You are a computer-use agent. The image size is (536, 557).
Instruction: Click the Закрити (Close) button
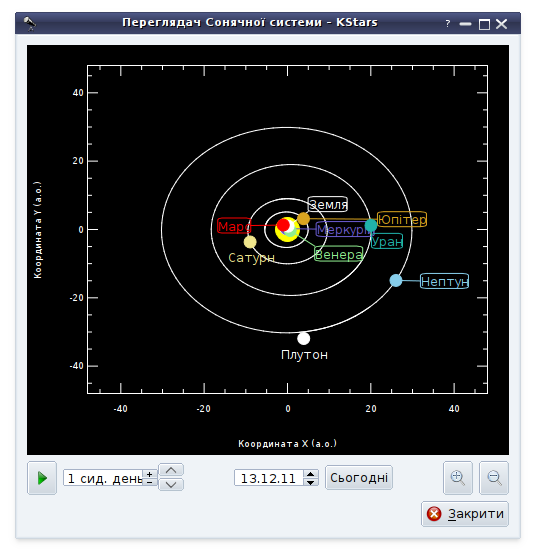click(x=465, y=514)
